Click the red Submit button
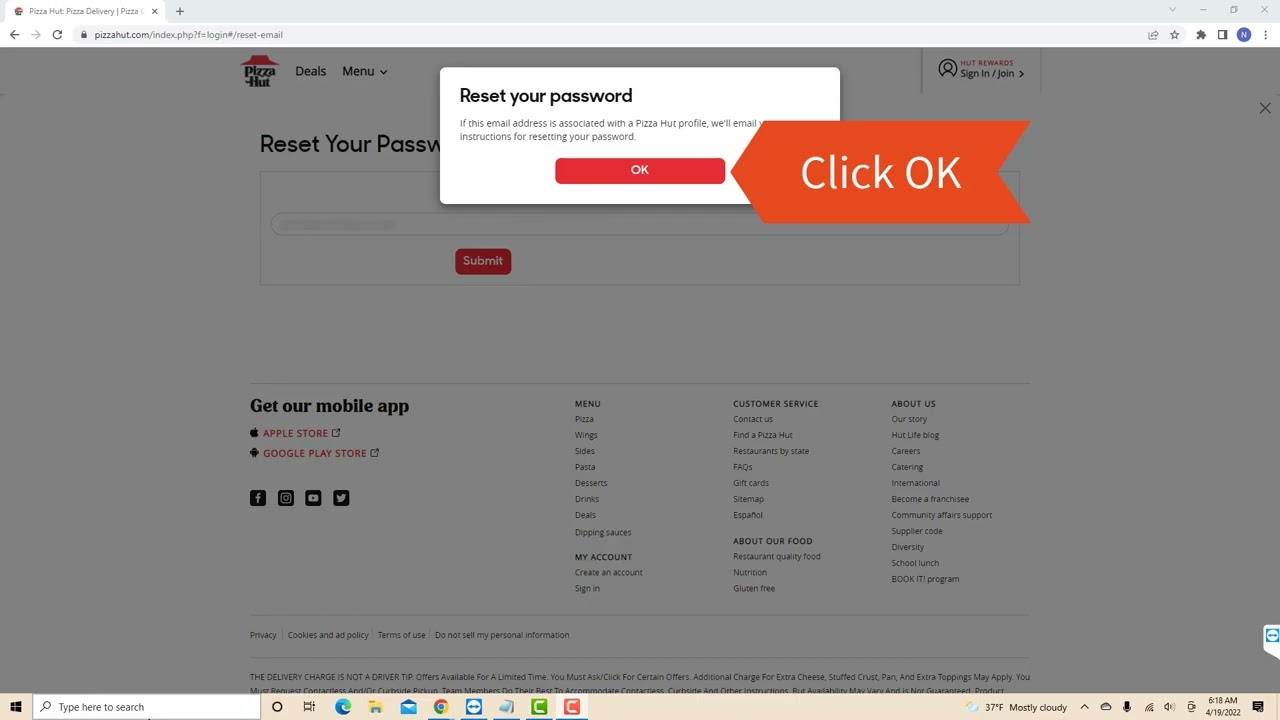The image size is (1280, 720). coord(483,261)
